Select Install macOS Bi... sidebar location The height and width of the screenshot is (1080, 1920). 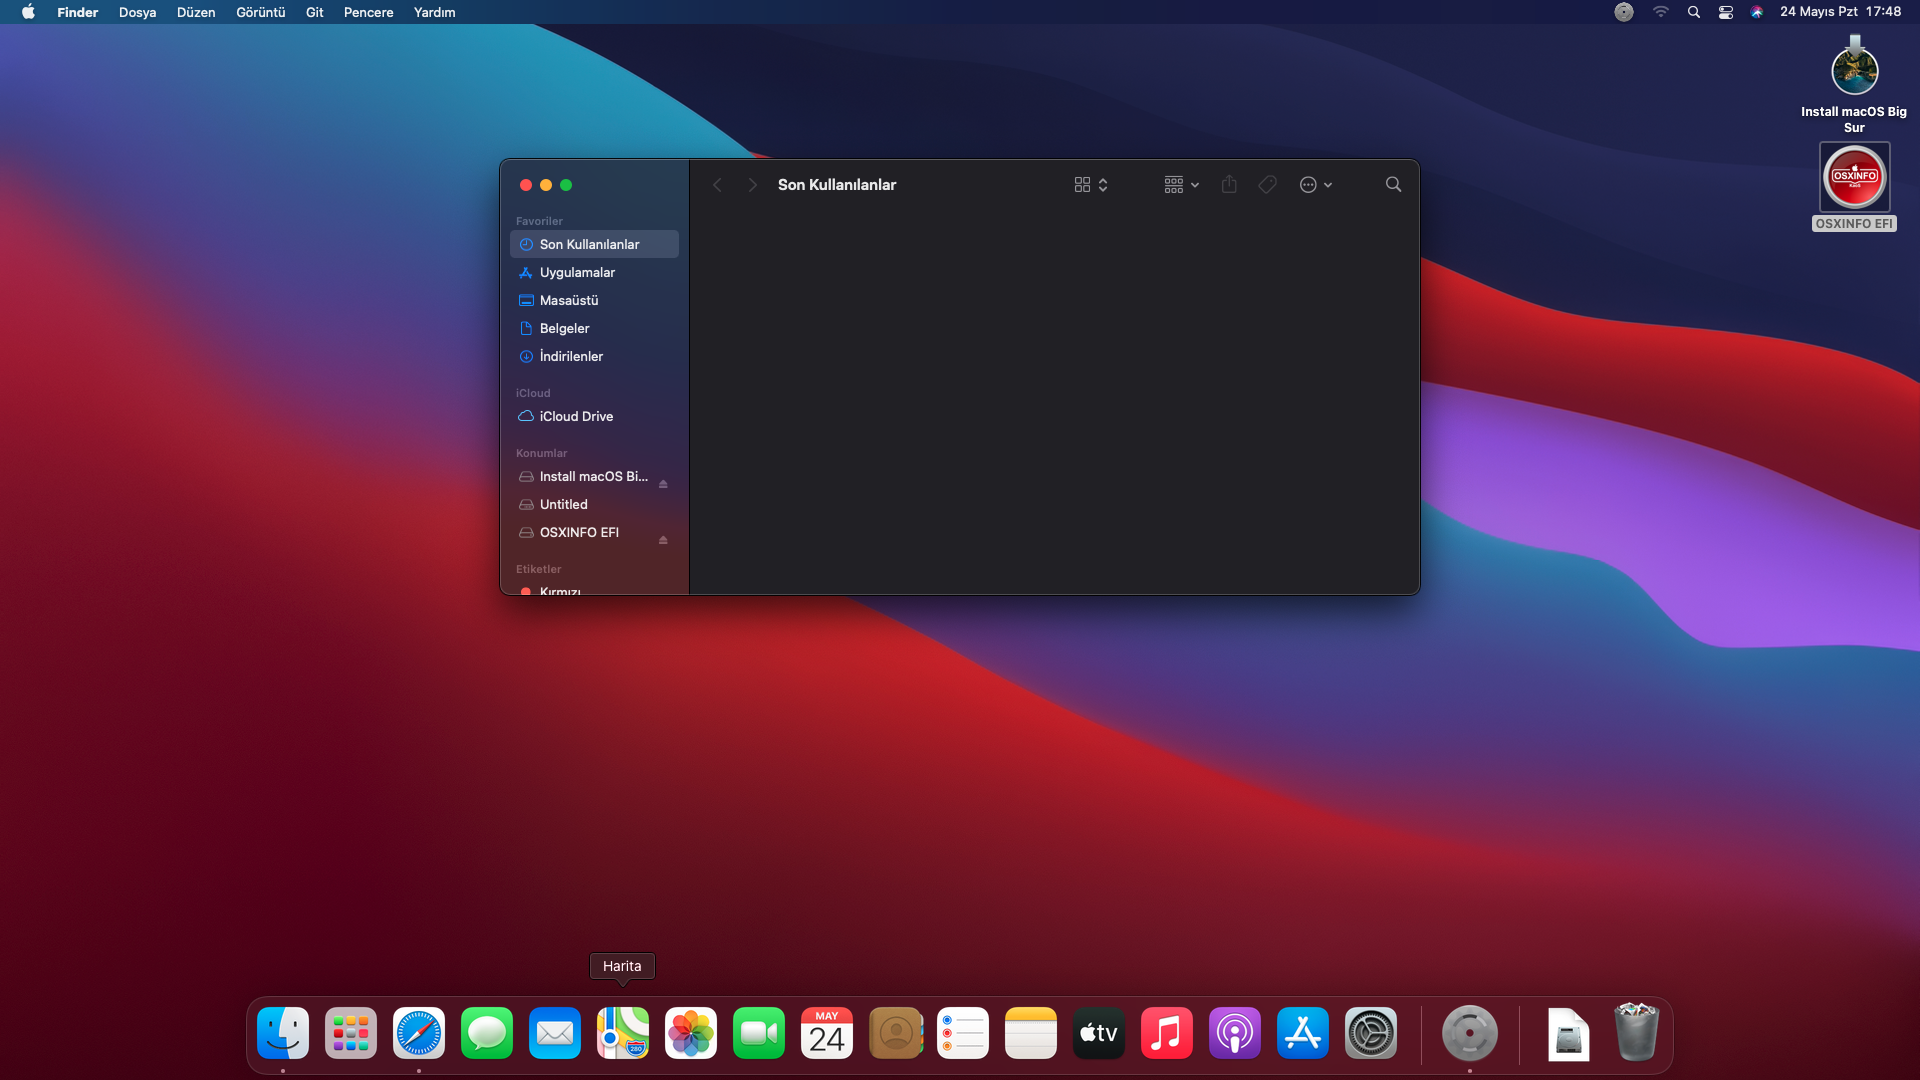coord(594,476)
